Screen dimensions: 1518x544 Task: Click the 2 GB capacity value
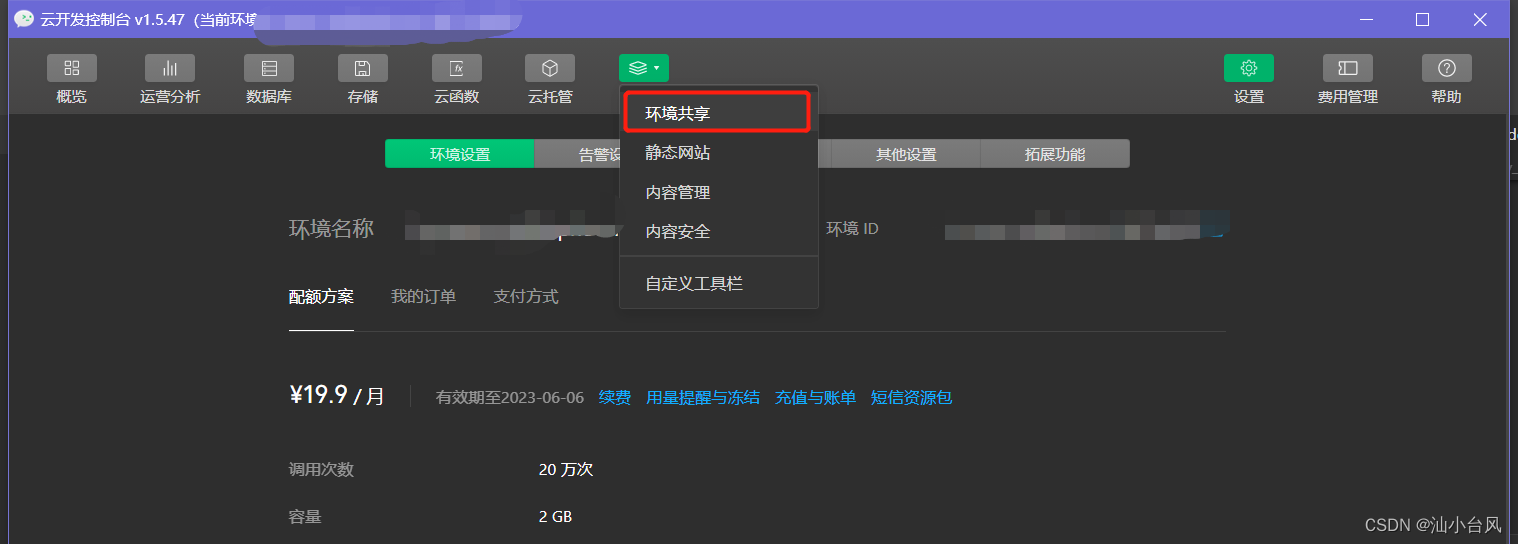pyautogui.click(x=555, y=517)
